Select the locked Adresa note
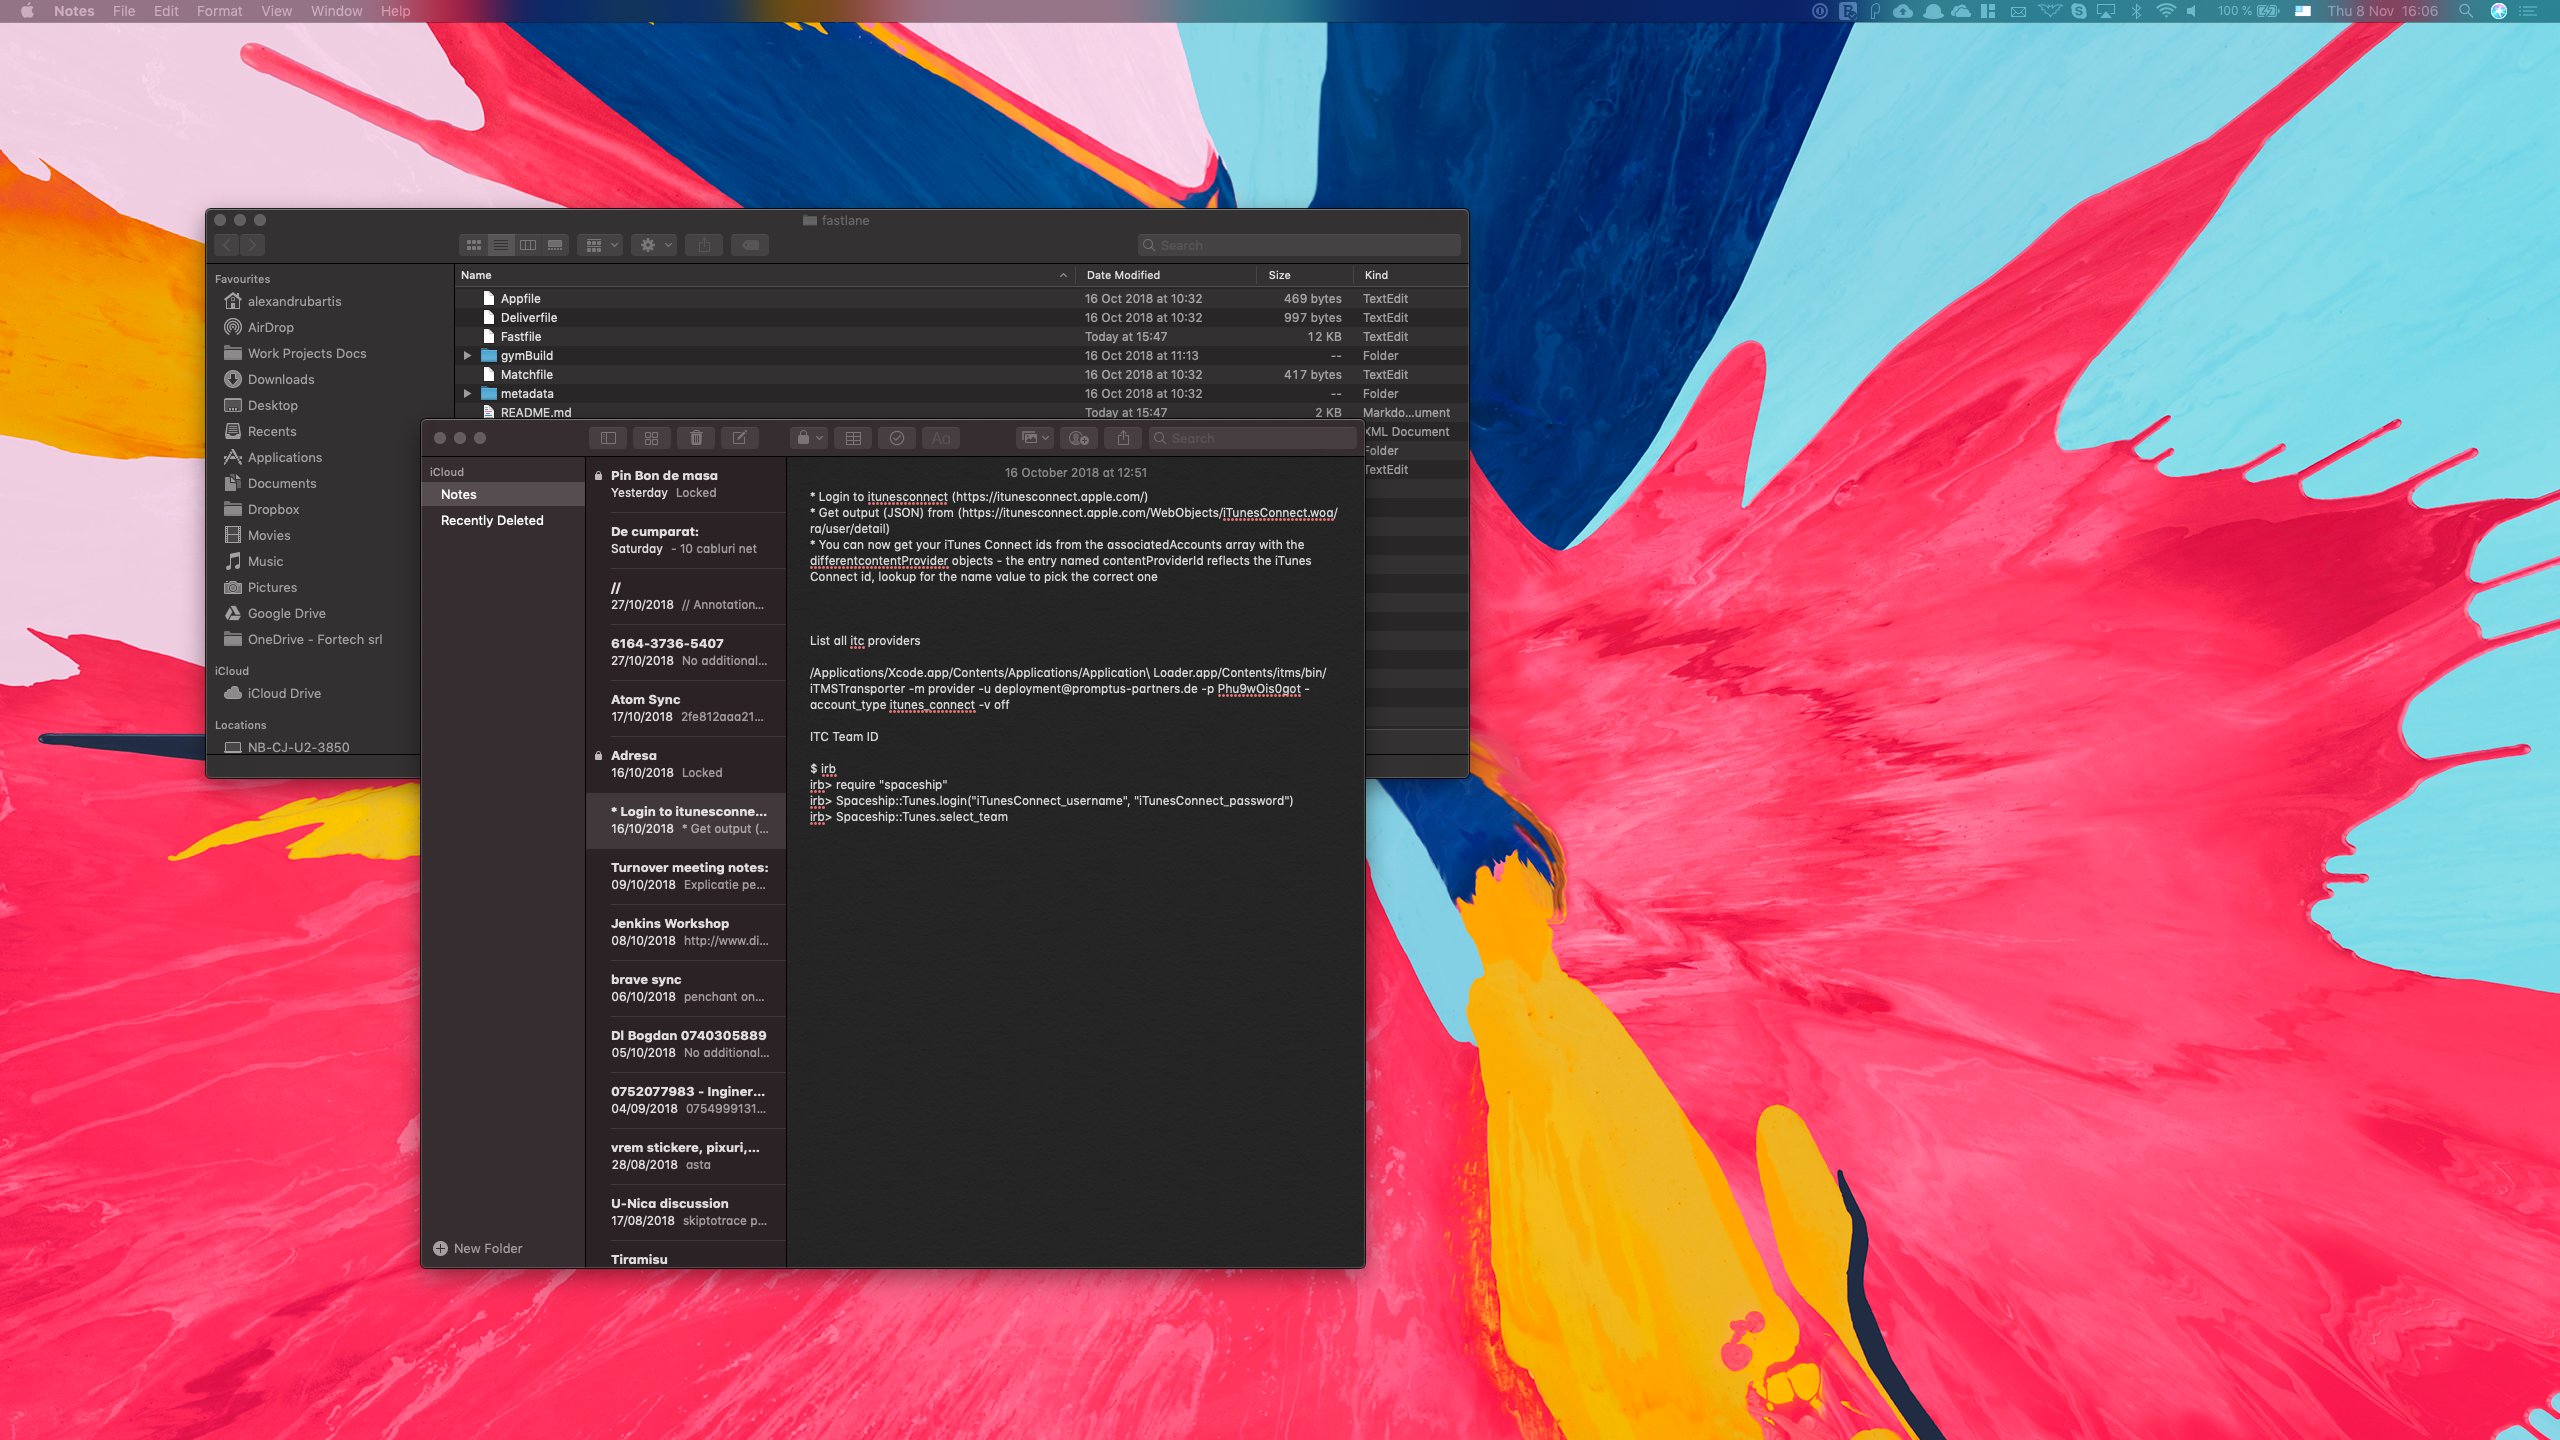 click(686, 764)
